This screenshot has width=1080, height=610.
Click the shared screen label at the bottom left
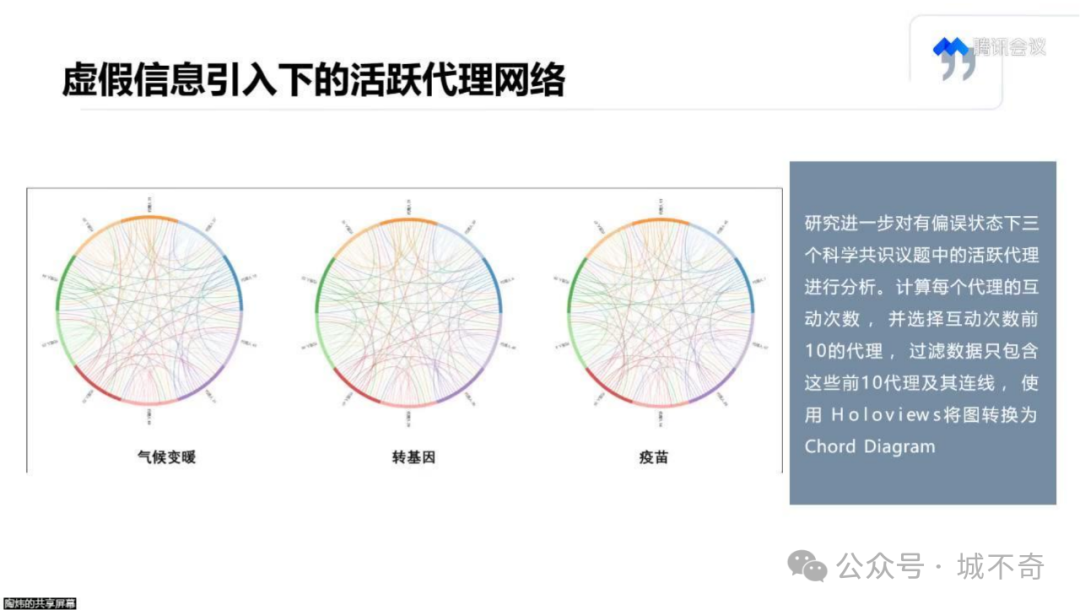pyautogui.click(x=39, y=603)
